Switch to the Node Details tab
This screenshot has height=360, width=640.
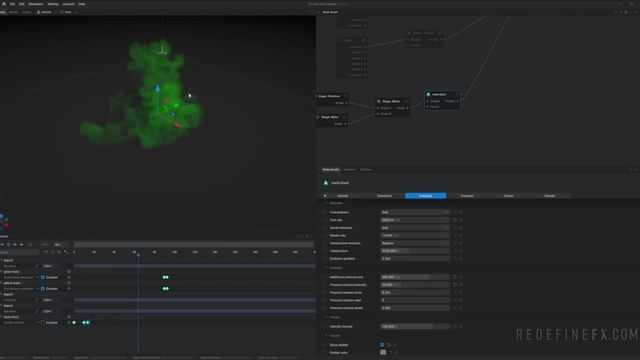coord(331,169)
